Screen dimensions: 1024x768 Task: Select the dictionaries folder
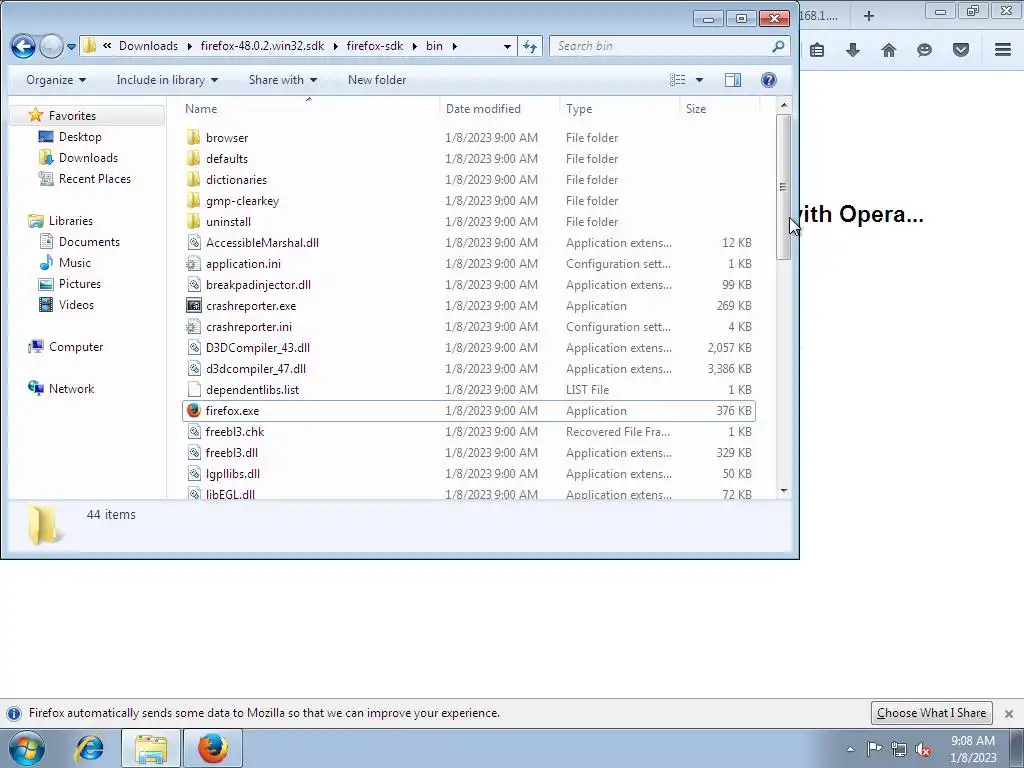[236, 180]
